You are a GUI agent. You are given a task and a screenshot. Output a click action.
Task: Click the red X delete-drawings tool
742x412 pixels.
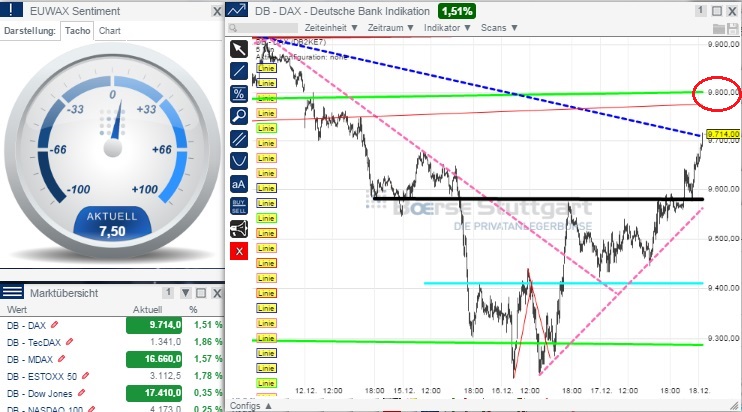pyautogui.click(x=239, y=251)
